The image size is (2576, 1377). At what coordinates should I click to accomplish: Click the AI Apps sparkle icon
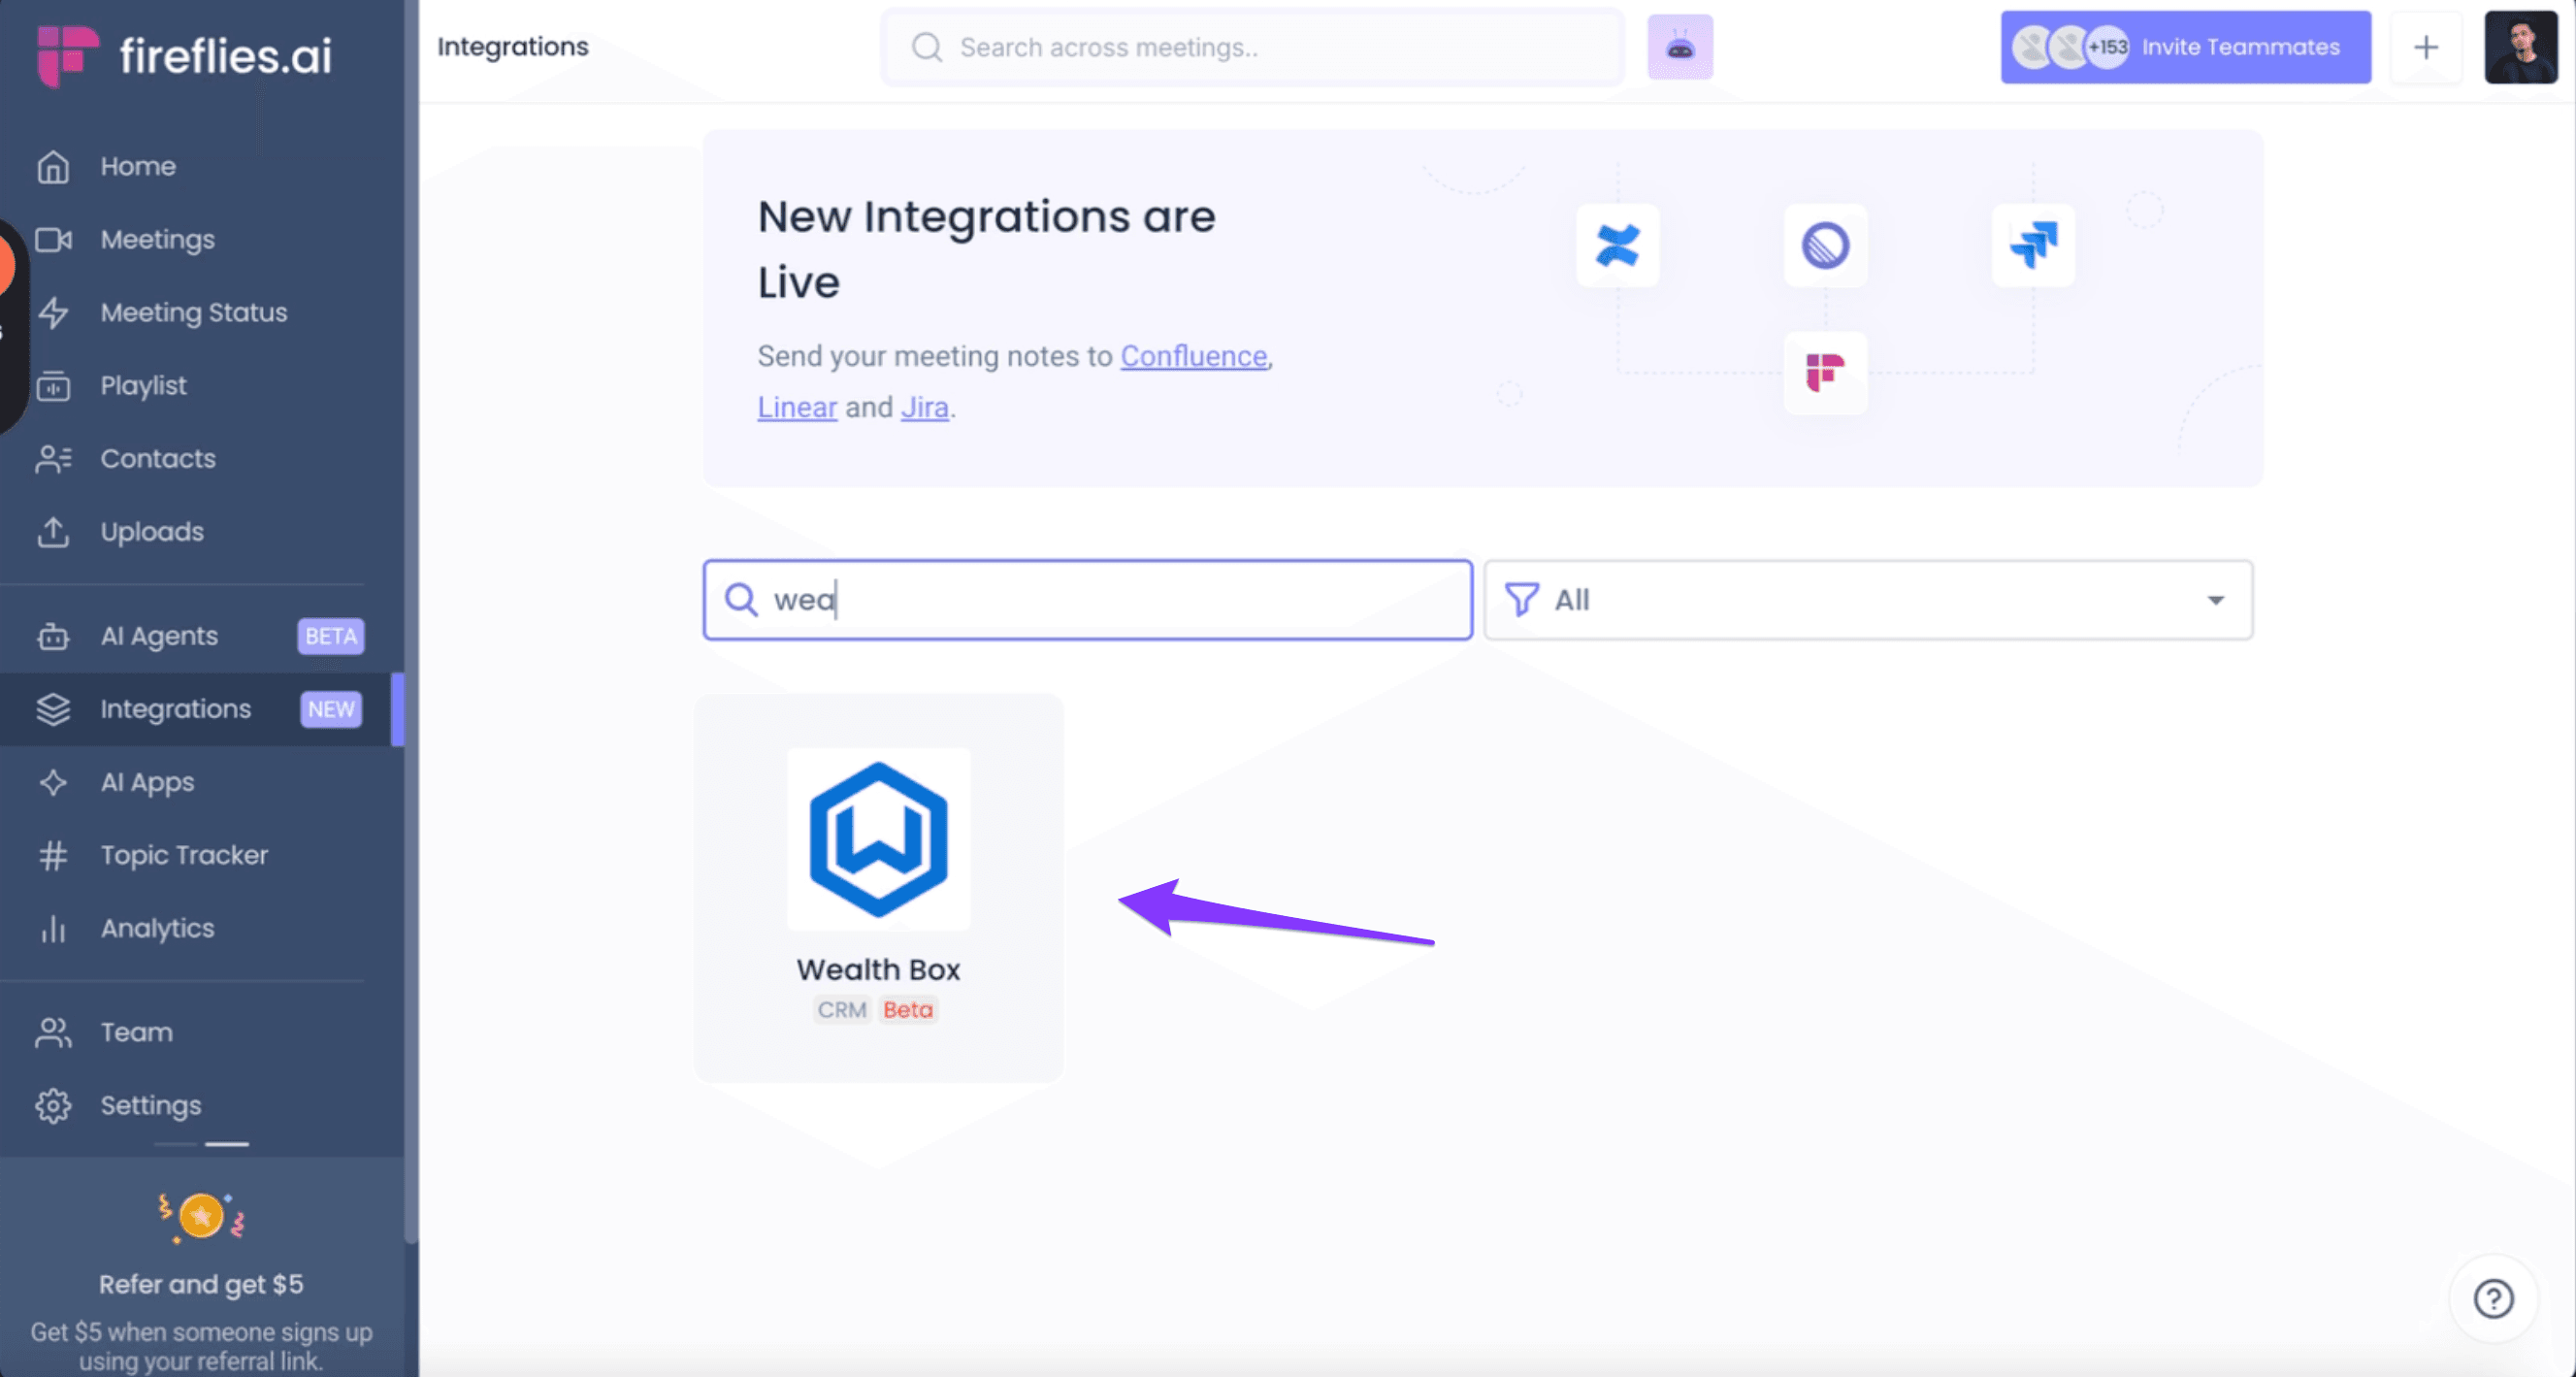click(x=53, y=782)
